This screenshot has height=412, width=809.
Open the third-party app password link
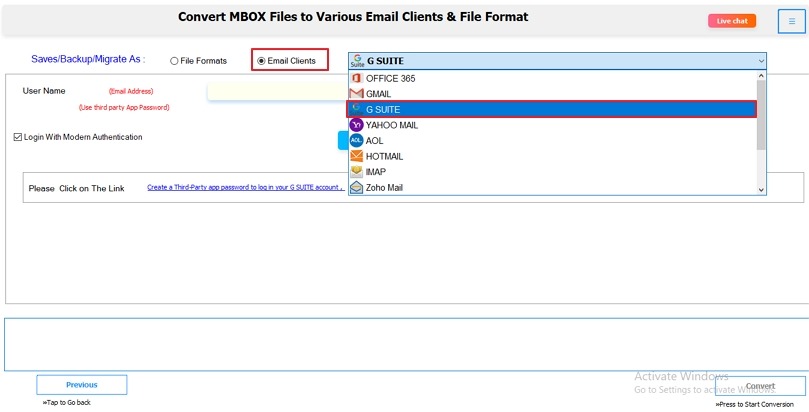[244, 187]
